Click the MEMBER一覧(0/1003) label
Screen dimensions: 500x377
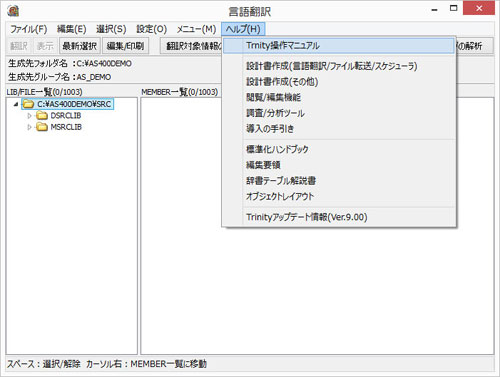pyautogui.click(x=180, y=92)
